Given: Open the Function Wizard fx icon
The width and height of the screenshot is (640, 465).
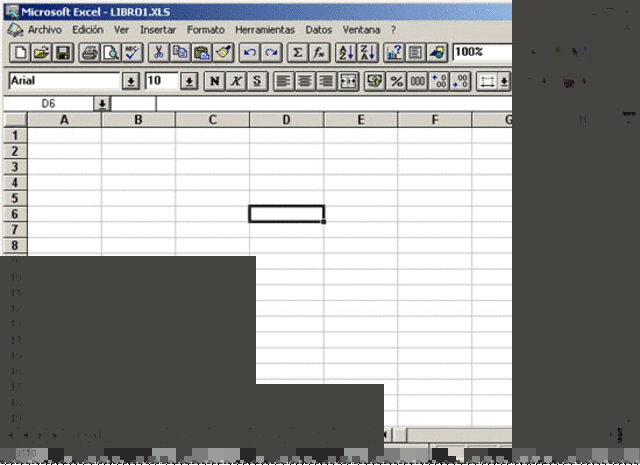Looking at the screenshot, I should point(319,53).
